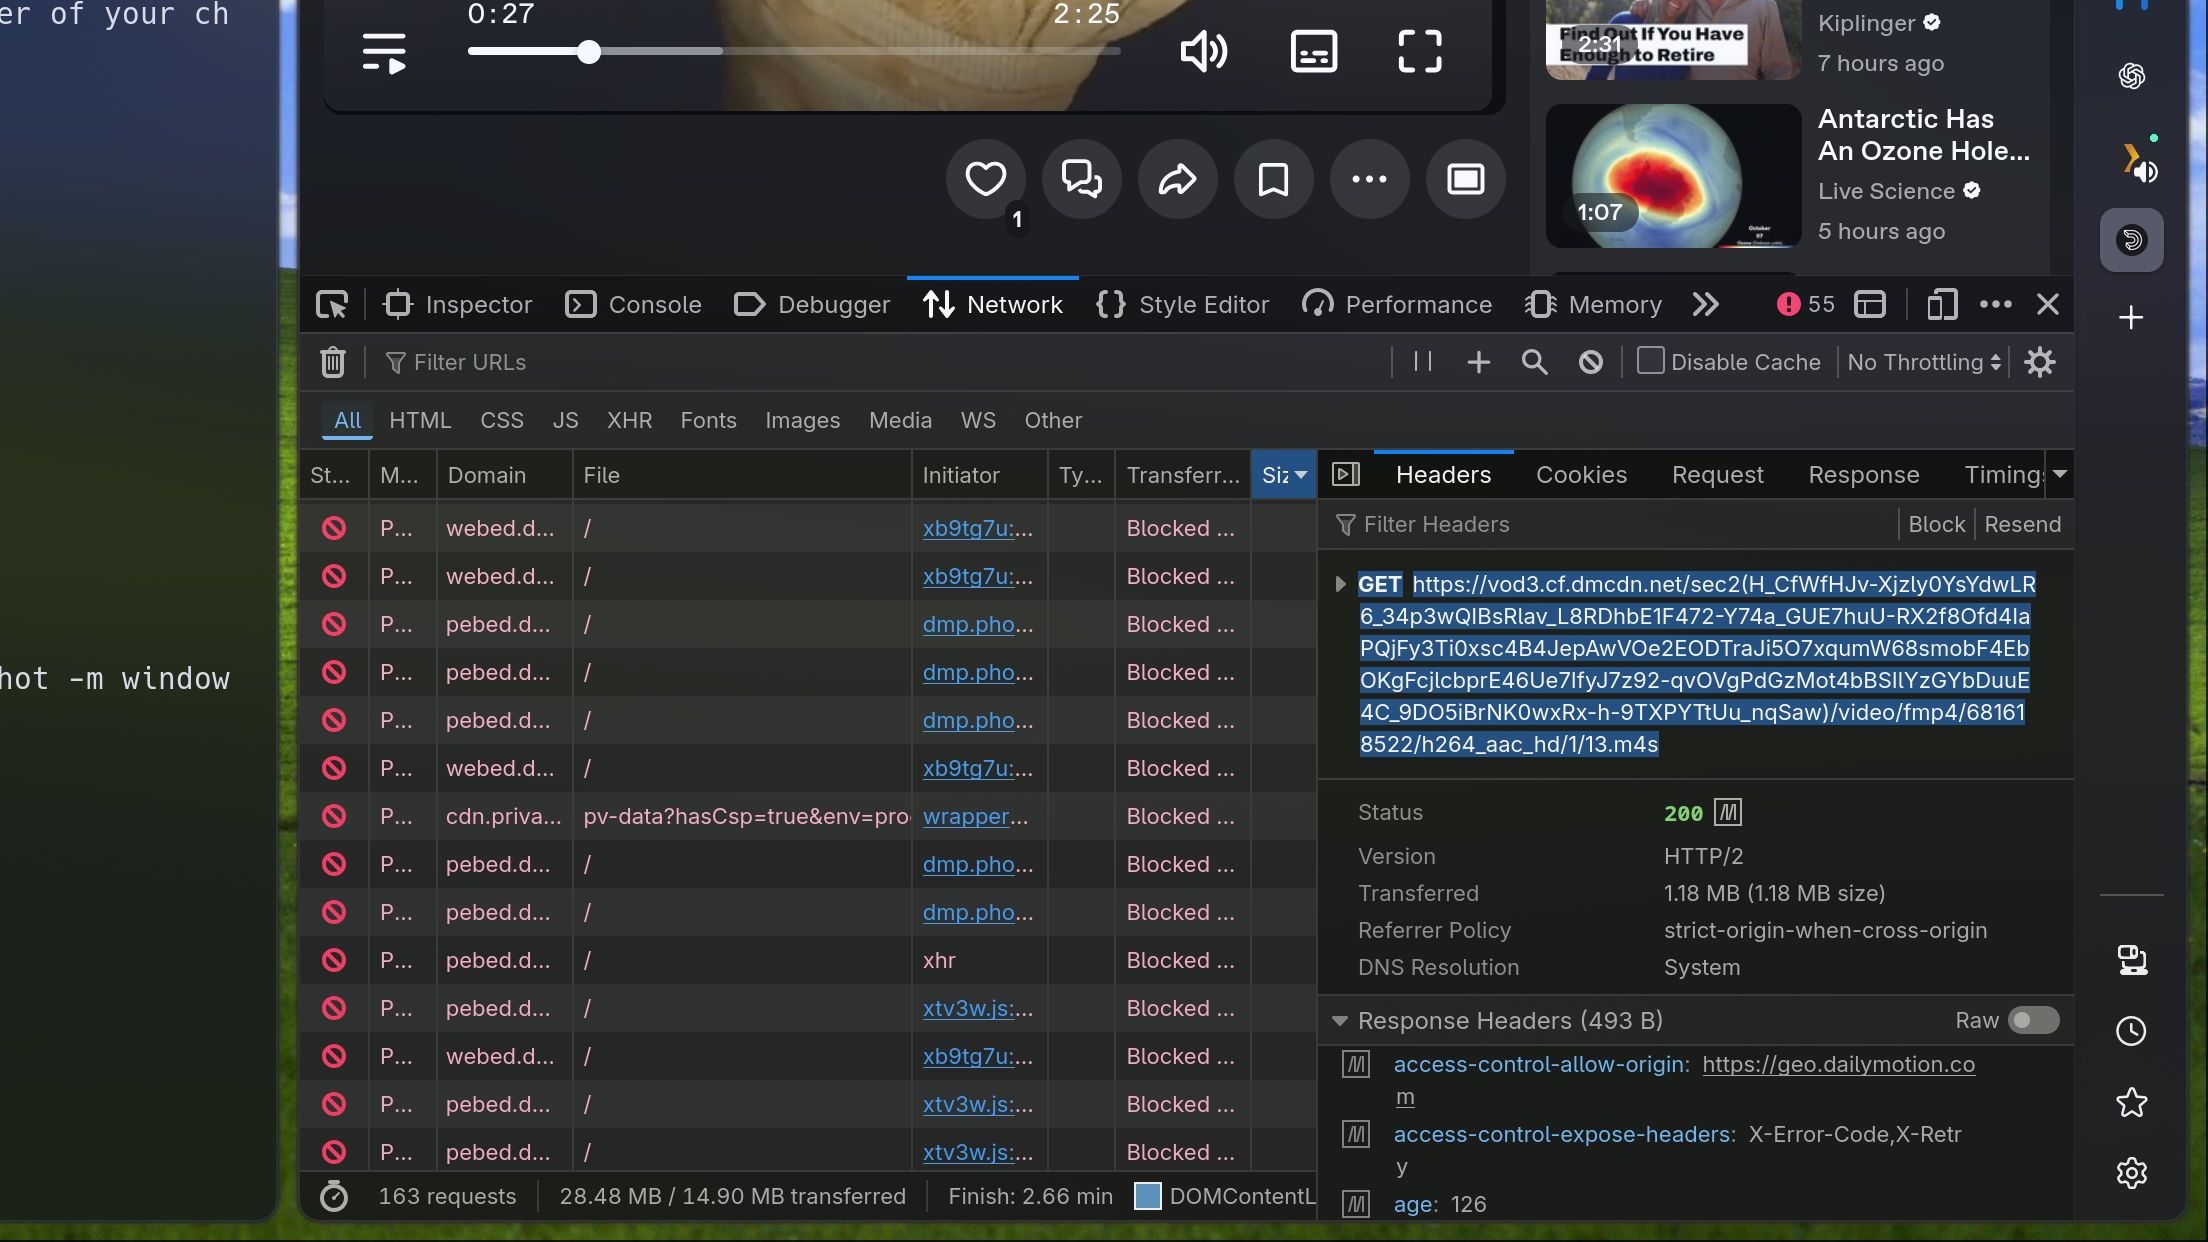
Task: Open the video playlist queue icon
Action: tap(384, 53)
